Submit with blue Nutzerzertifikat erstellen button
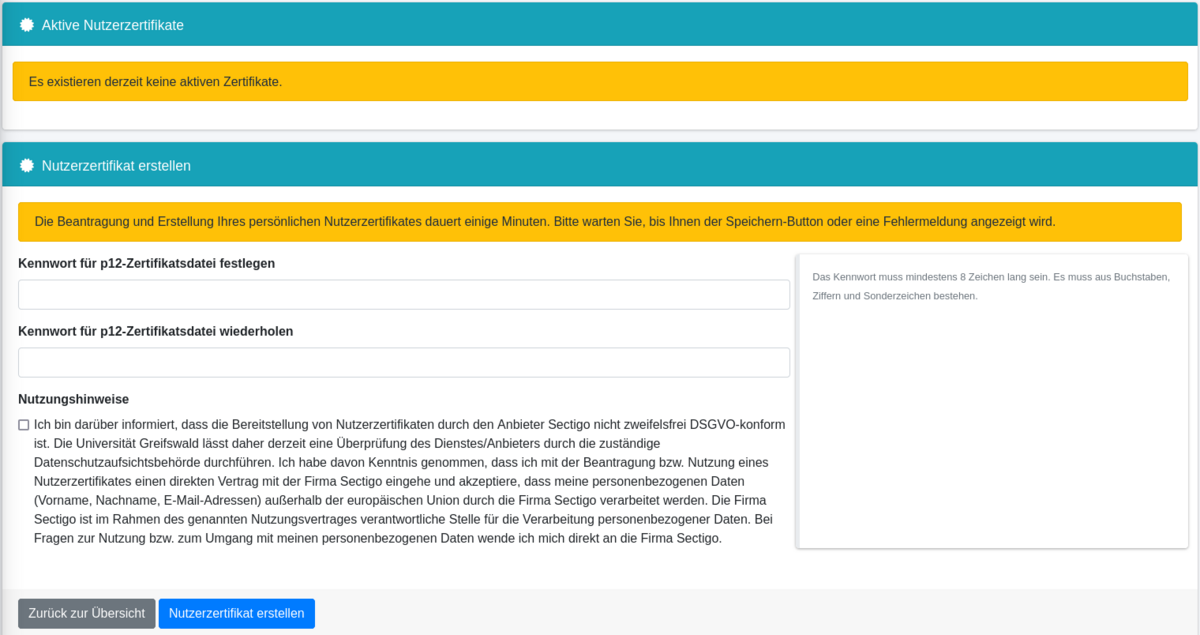 coord(236,613)
